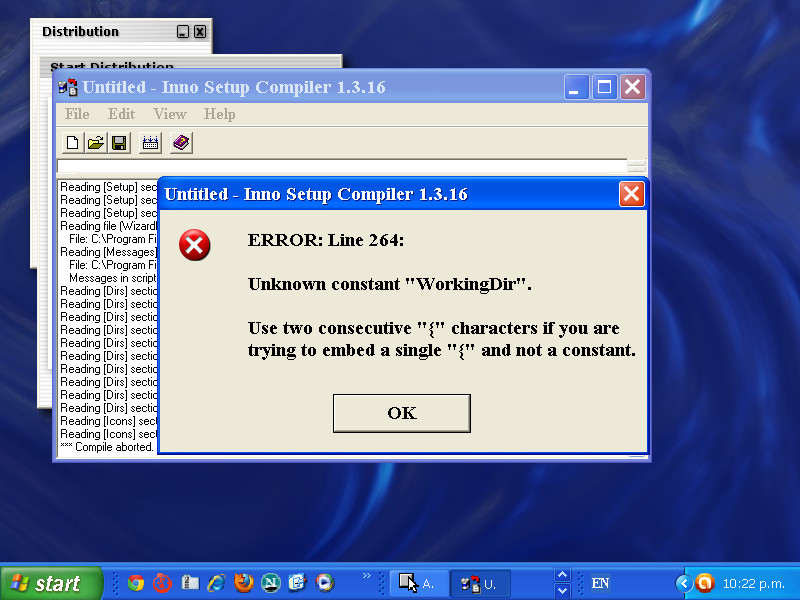800x600 pixels.
Task: Click the Inno Setup Compiler title bar icon
Action: pos(68,87)
